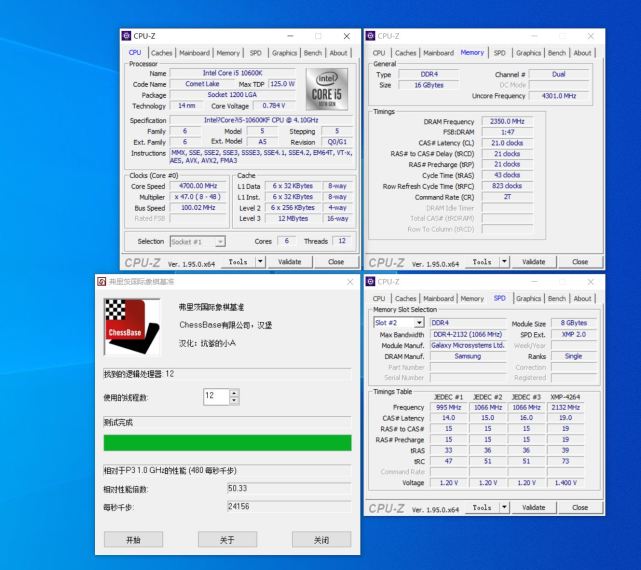Viewport: 641px width, 570px height.
Task: Click Level 3 cache value 12 MBytes
Action: tap(293, 219)
